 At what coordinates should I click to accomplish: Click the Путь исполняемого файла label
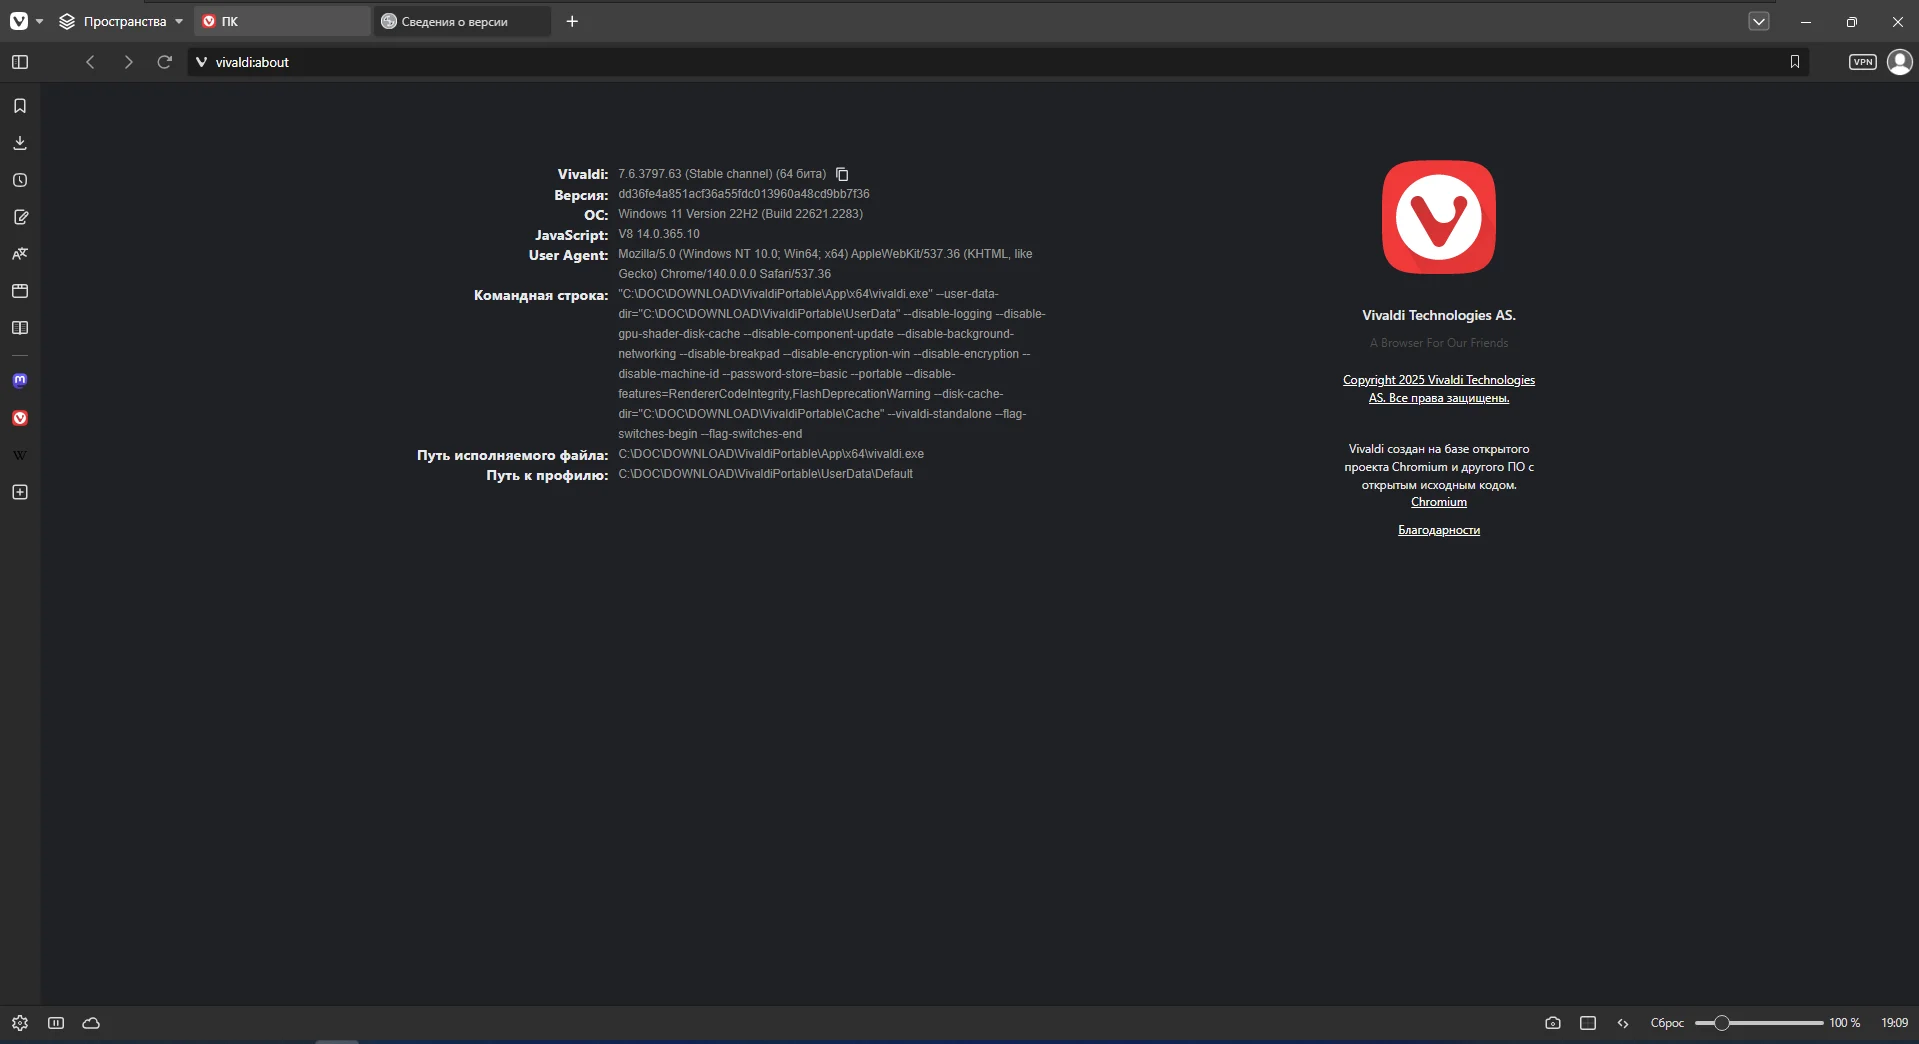tap(512, 455)
